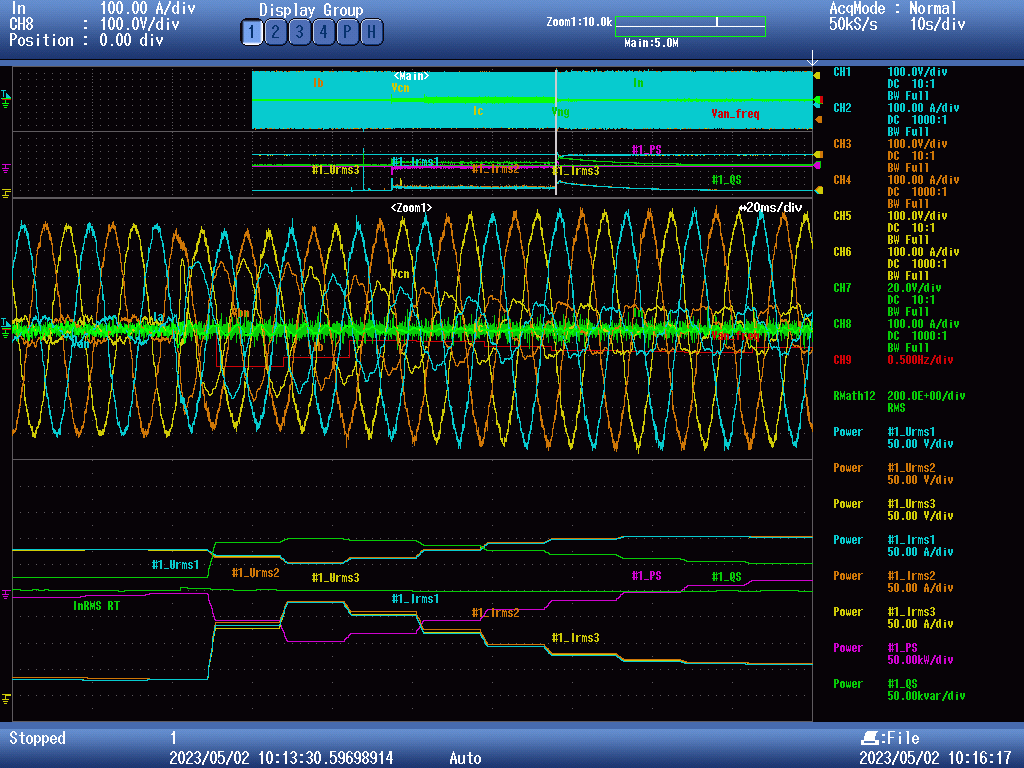Open Display Group H view
This screenshot has width=1024, height=768.
[371, 33]
